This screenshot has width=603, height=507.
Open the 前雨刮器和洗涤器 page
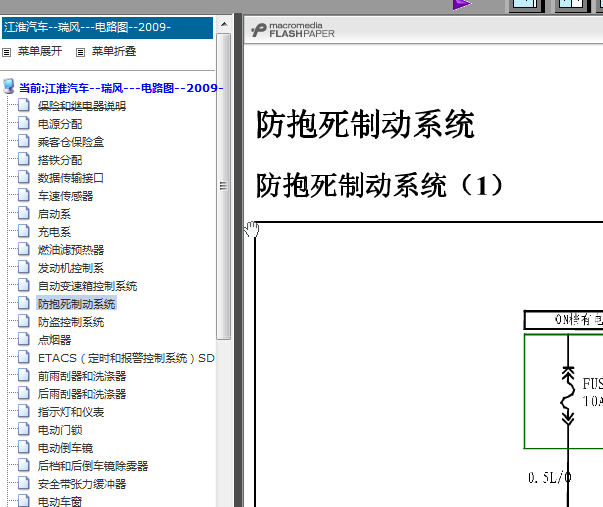[82, 376]
